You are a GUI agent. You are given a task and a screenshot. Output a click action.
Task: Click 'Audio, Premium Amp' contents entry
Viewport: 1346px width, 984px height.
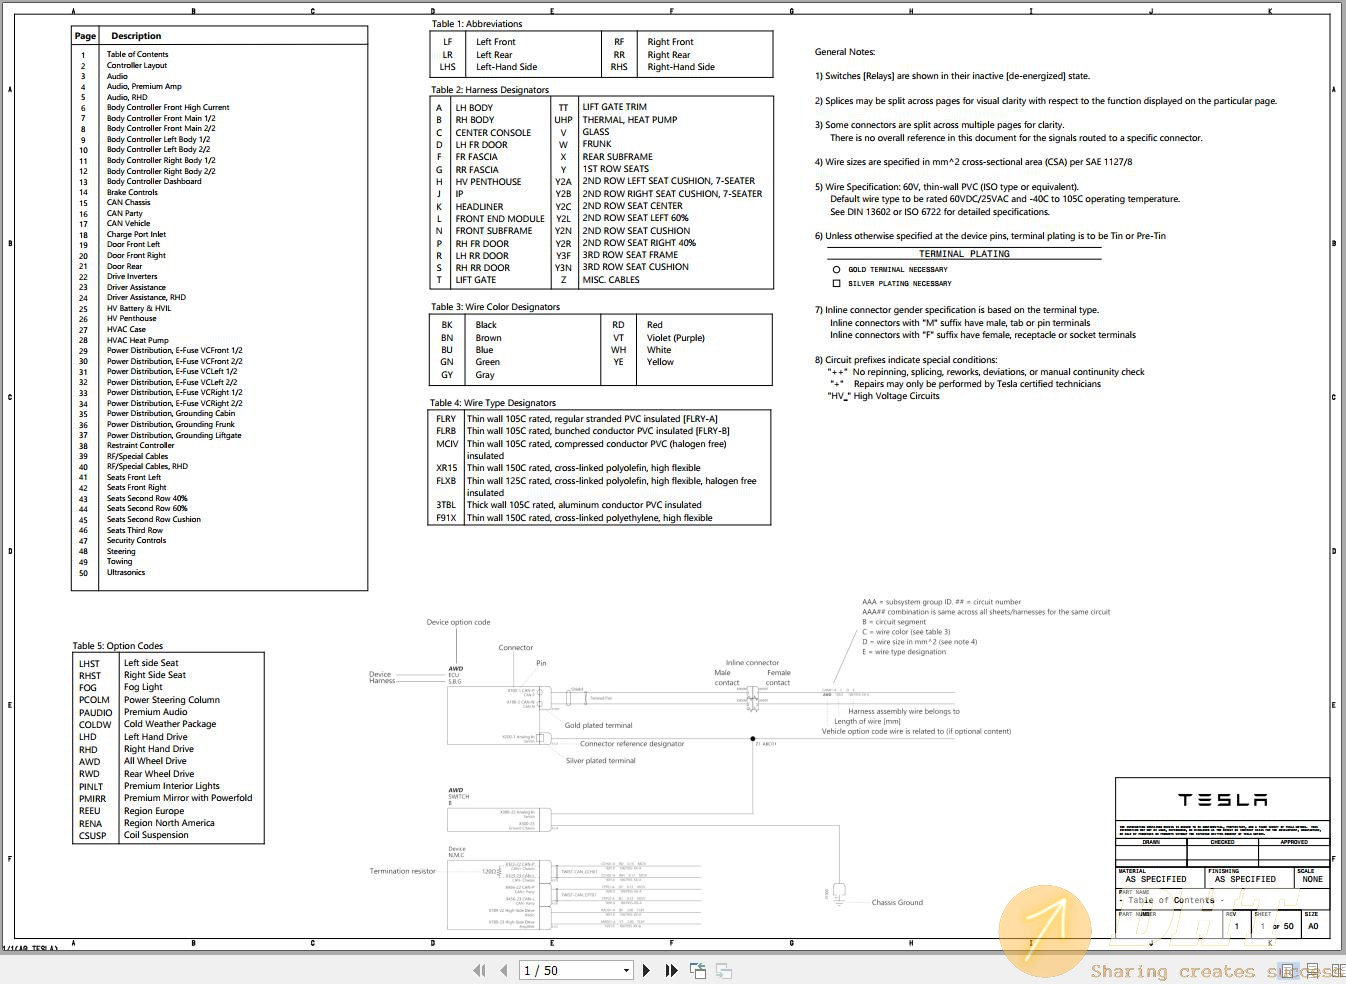pyautogui.click(x=144, y=86)
